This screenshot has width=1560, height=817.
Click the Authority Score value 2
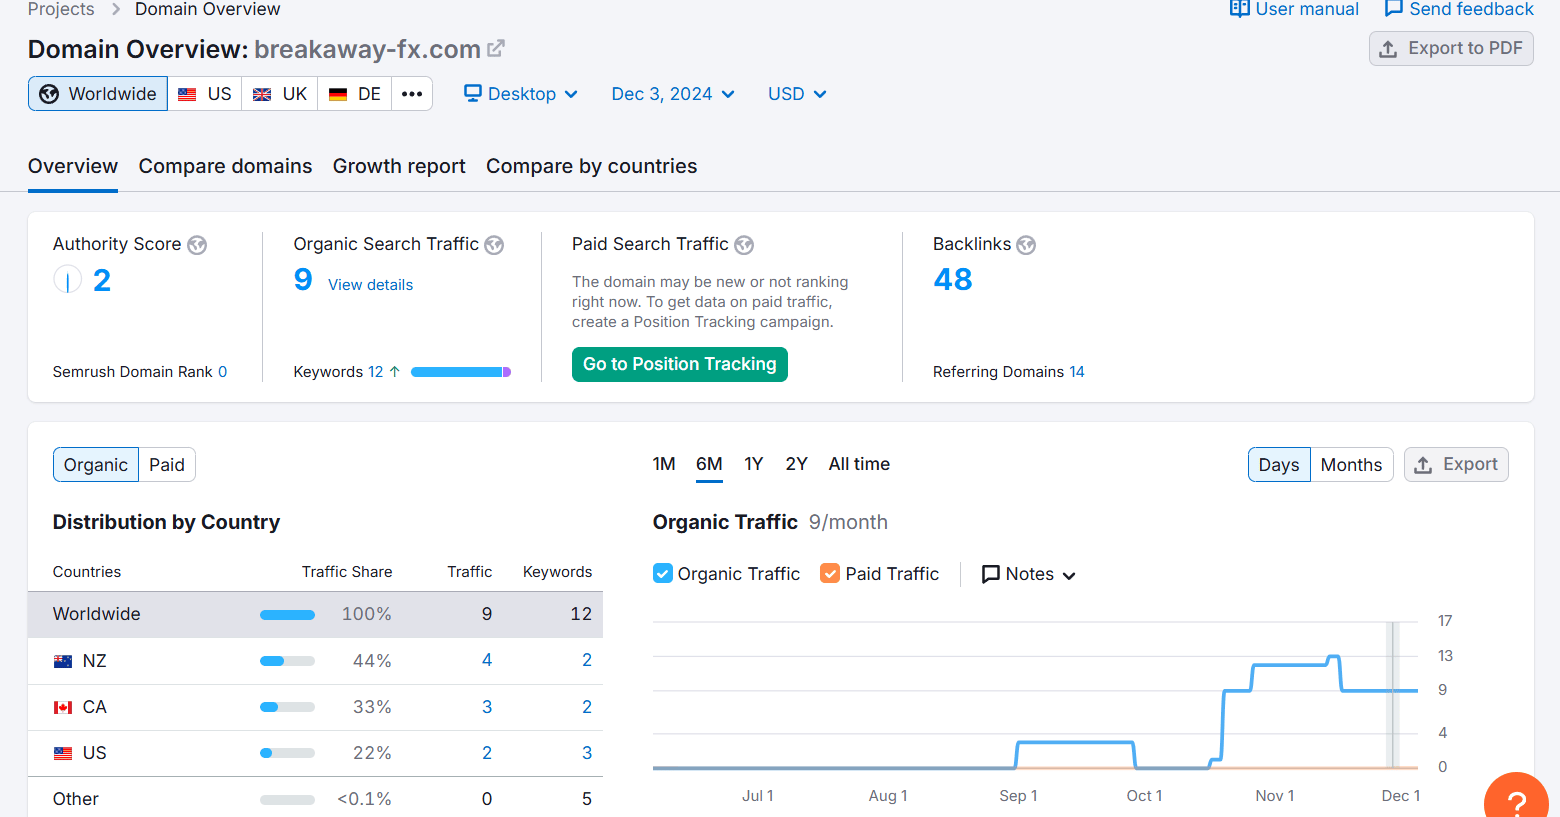[x=102, y=281]
